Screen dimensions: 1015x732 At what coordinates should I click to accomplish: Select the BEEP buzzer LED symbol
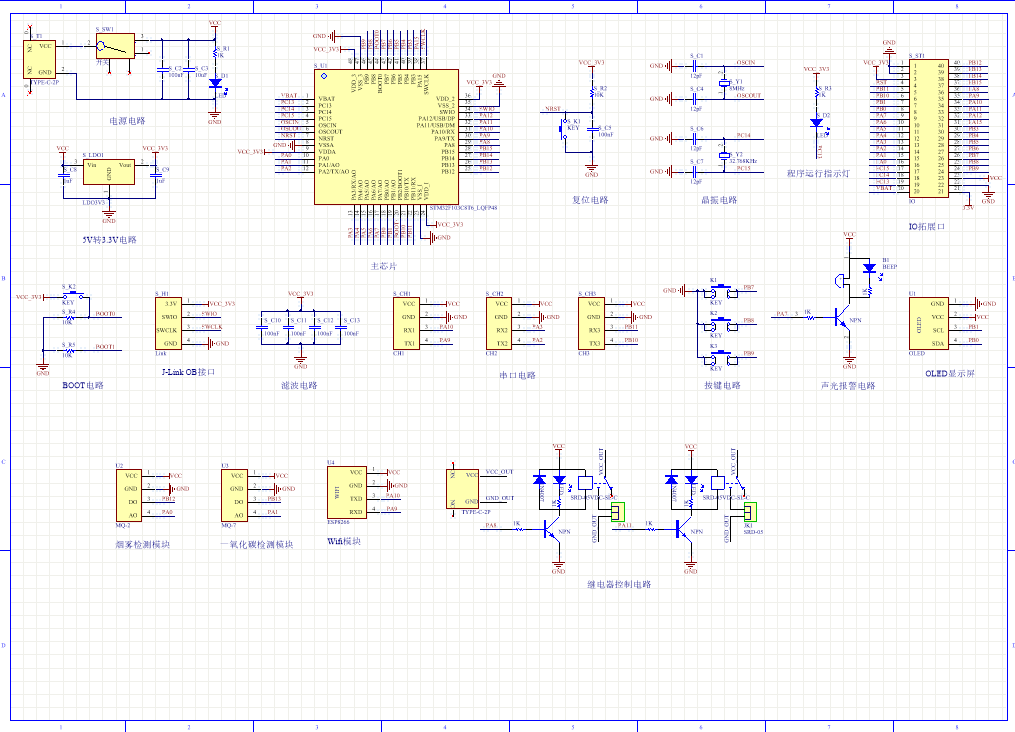869,268
